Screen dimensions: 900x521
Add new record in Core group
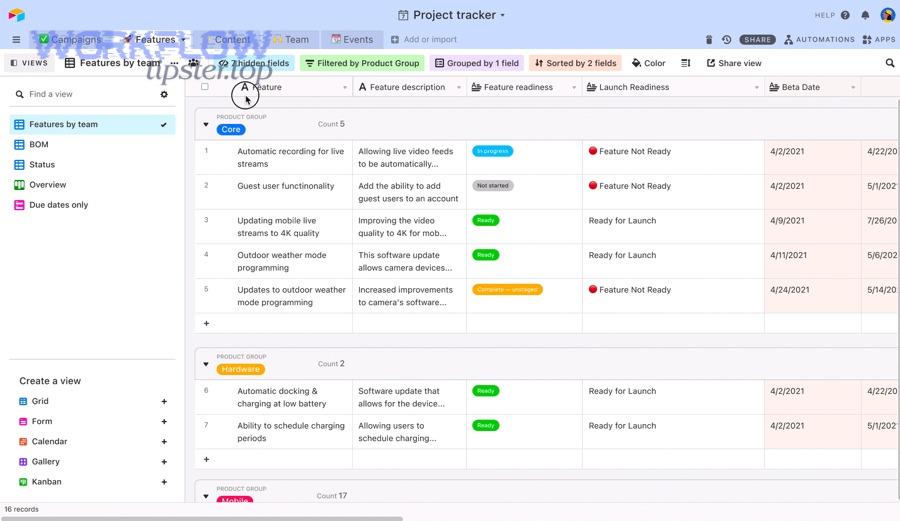(x=206, y=324)
